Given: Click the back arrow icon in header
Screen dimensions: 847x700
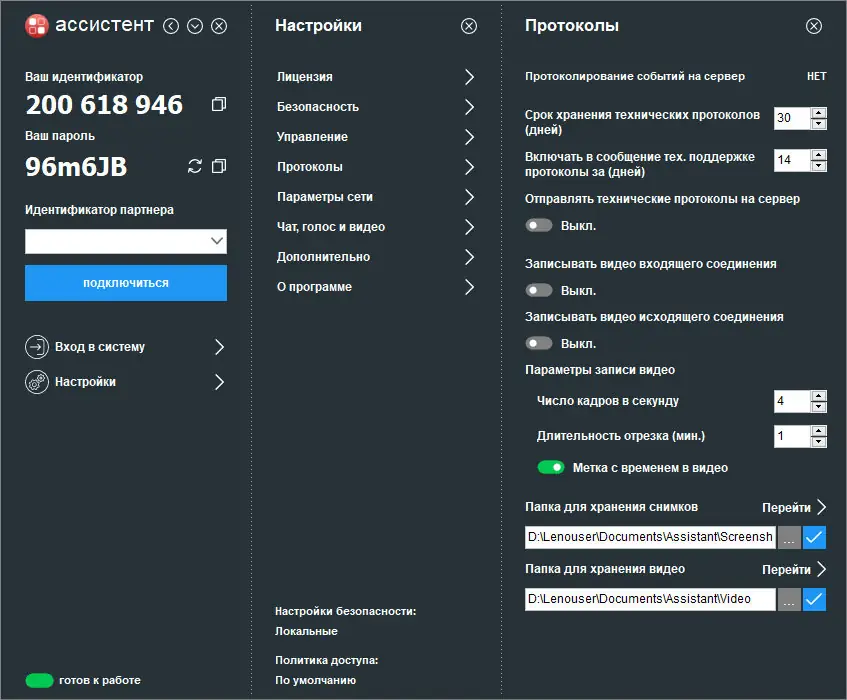Looking at the screenshot, I should 171,26.
